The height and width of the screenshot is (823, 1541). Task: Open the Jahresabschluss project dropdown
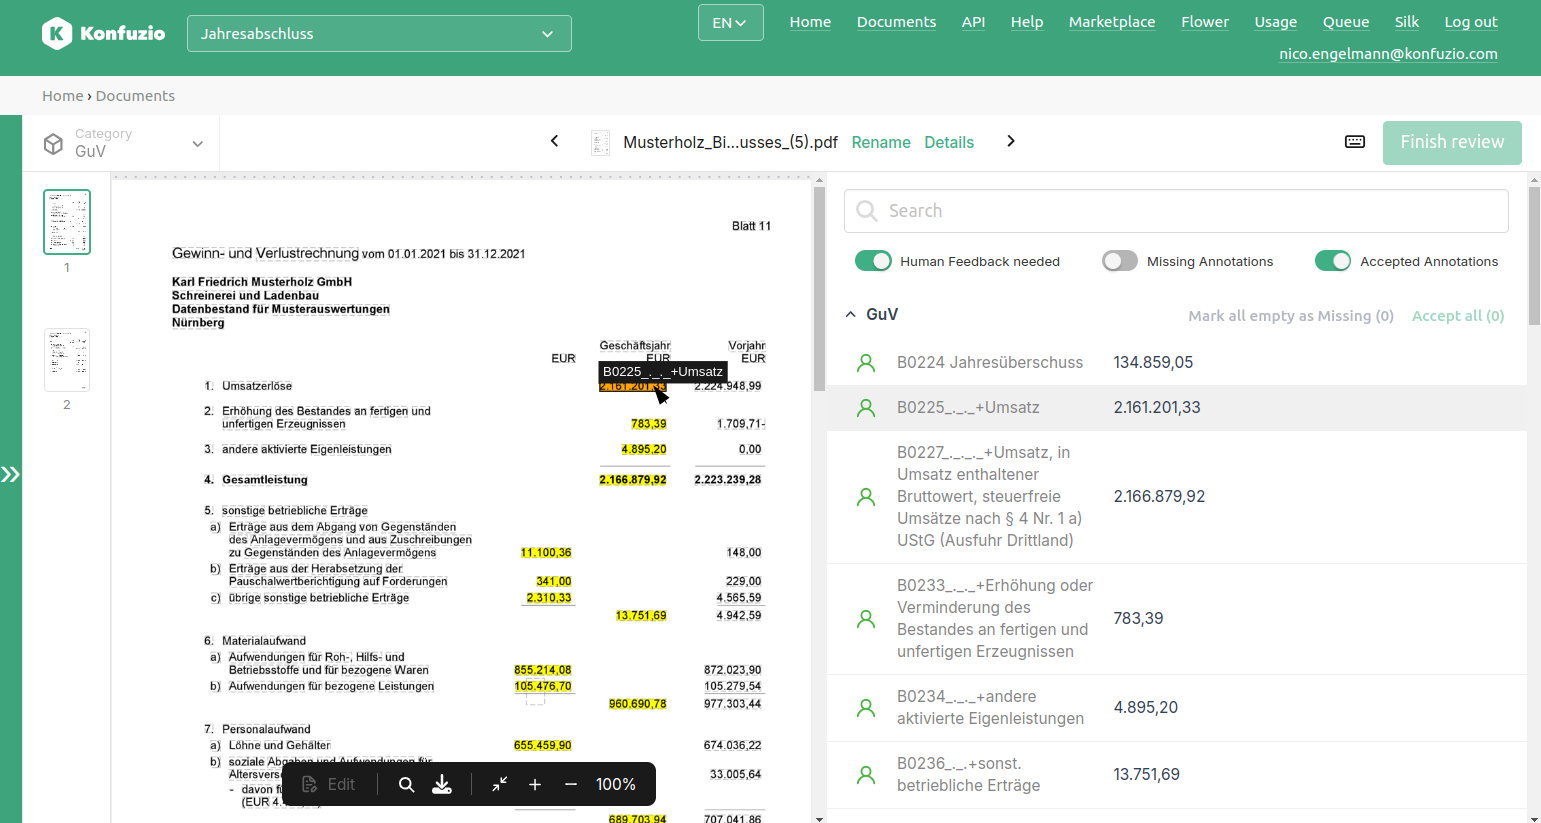(379, 34)
